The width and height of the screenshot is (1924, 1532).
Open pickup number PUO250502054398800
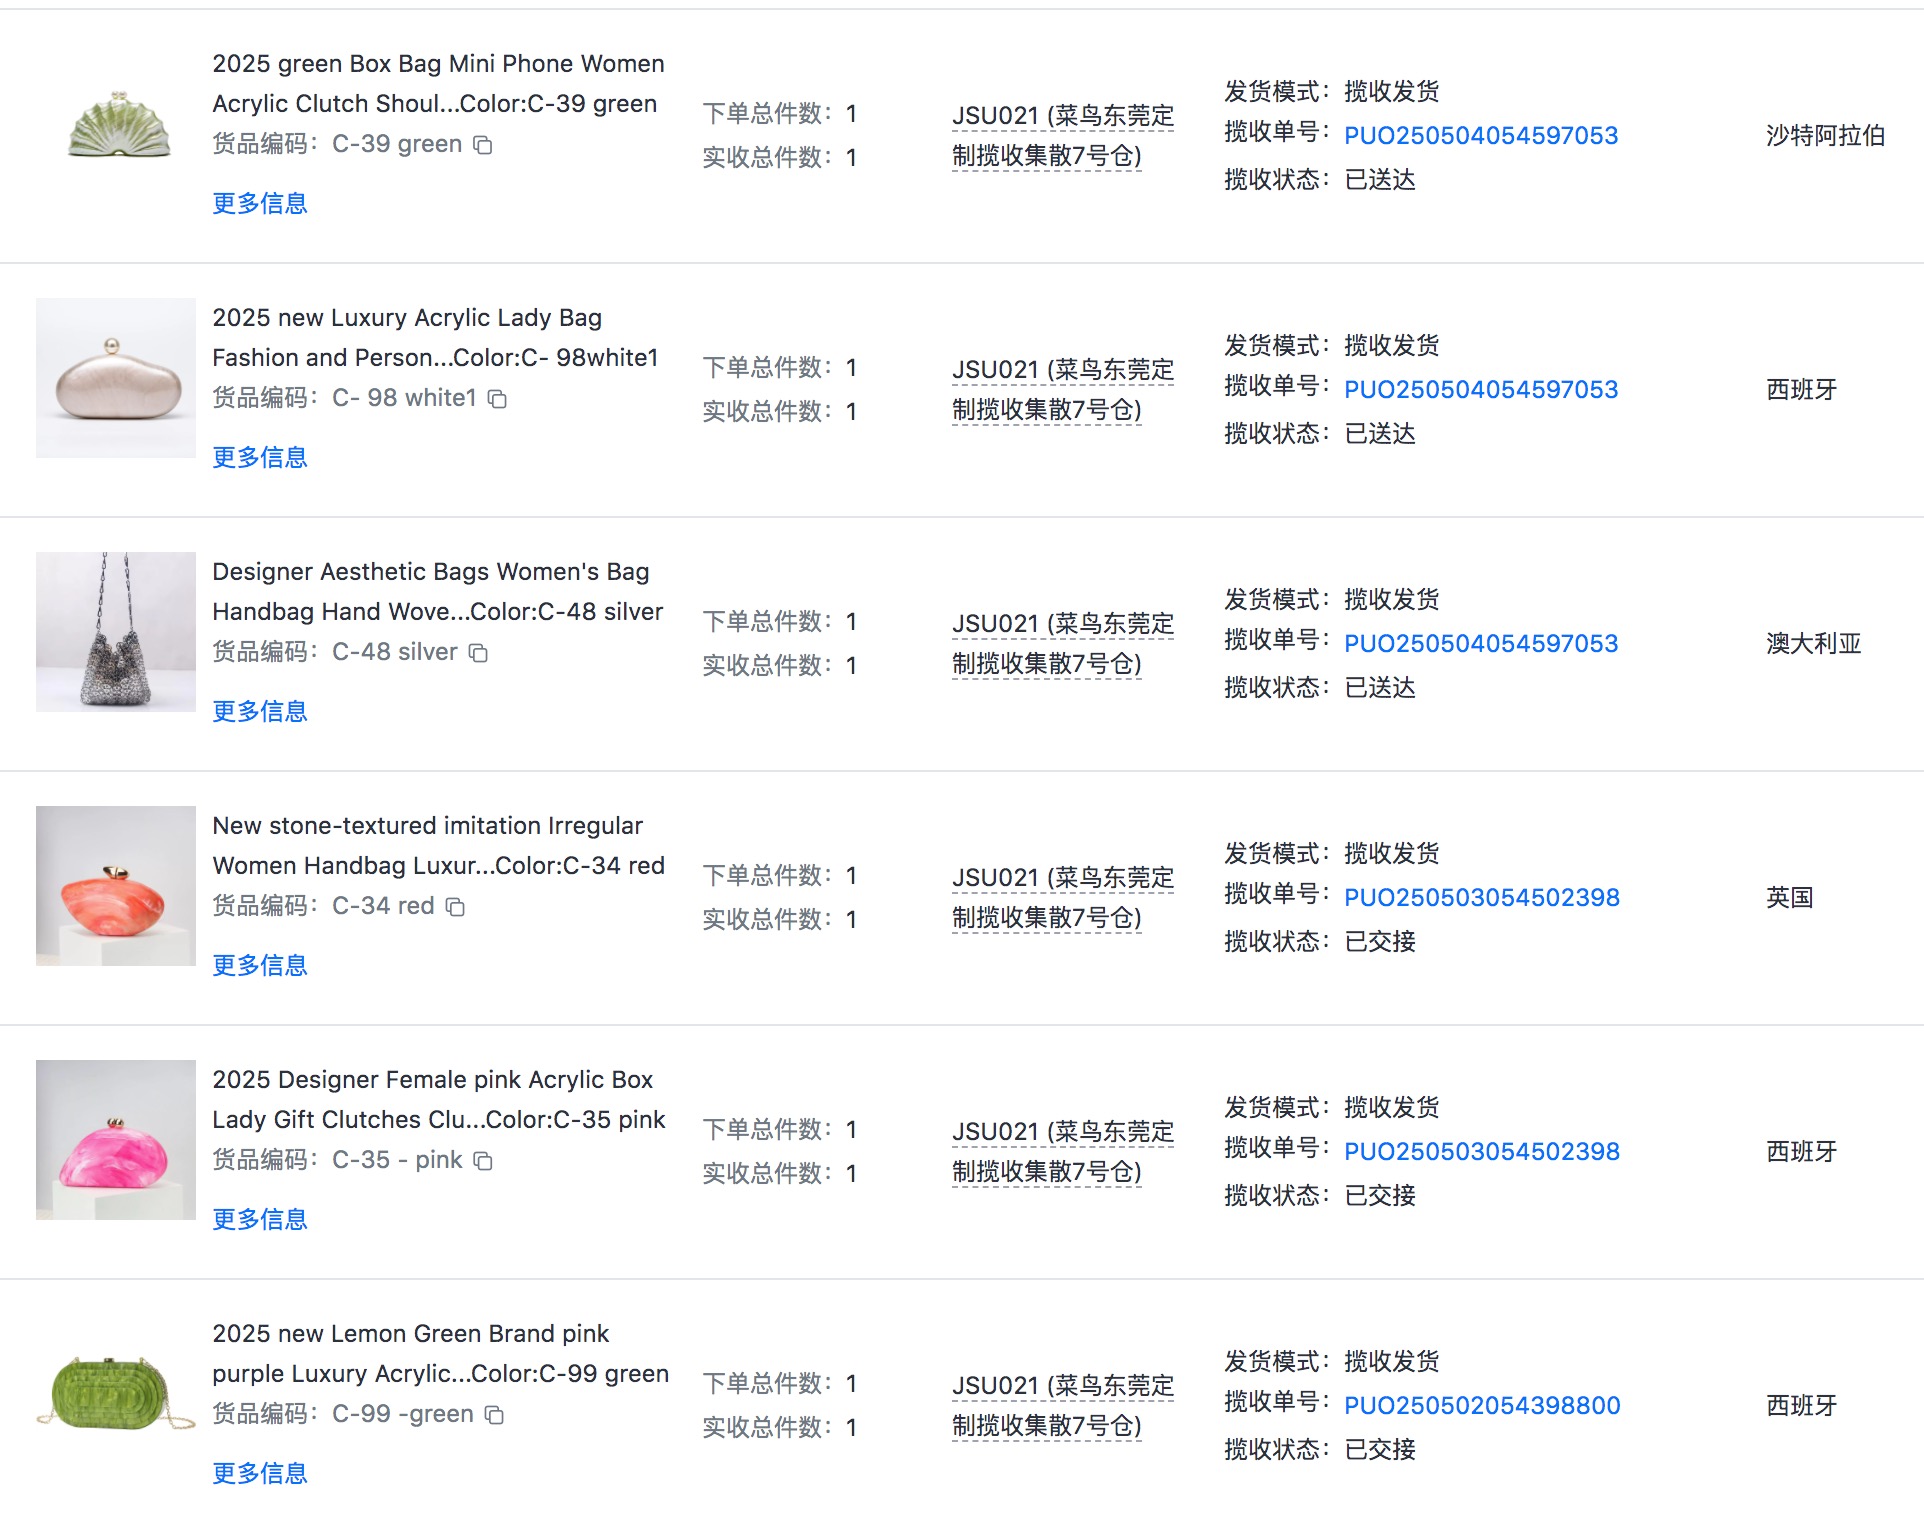[x=1482, y=1405]
